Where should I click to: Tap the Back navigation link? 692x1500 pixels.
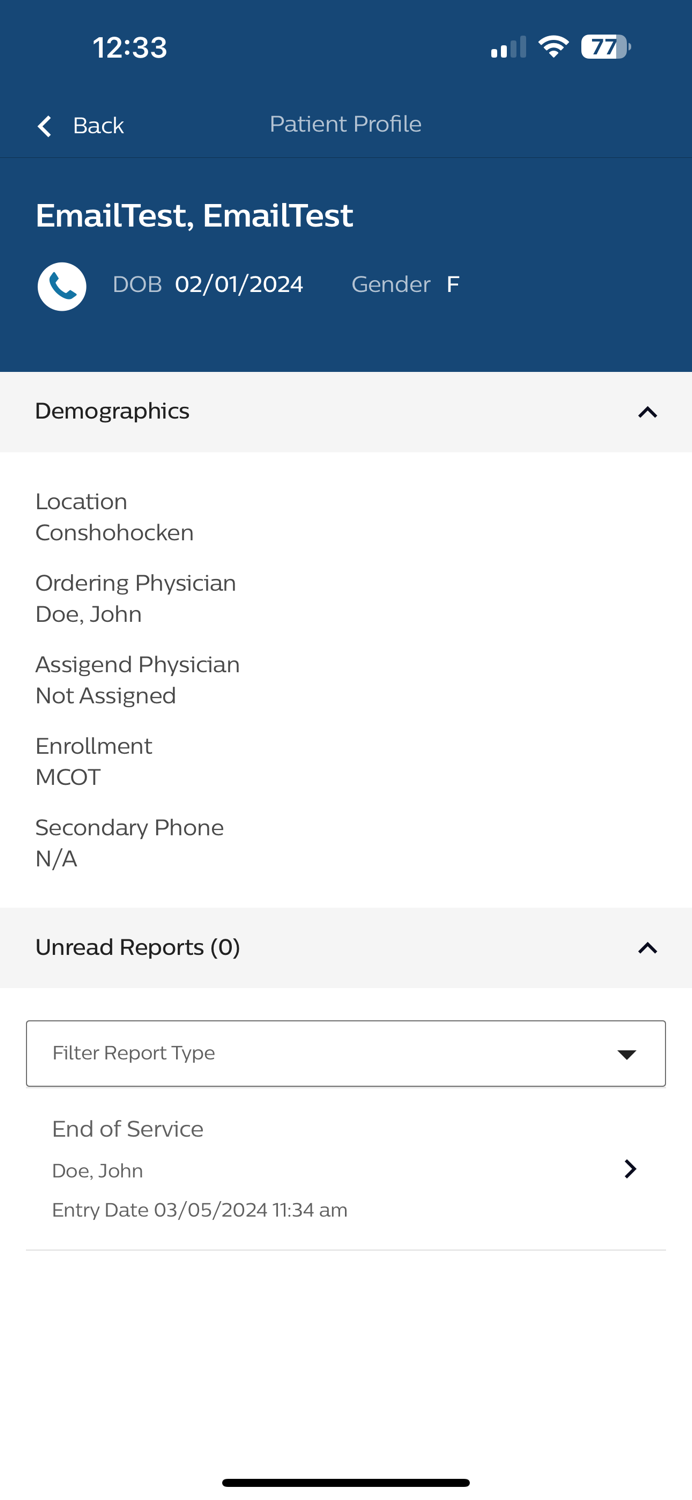pyautogui.click(x=97, y=125)
